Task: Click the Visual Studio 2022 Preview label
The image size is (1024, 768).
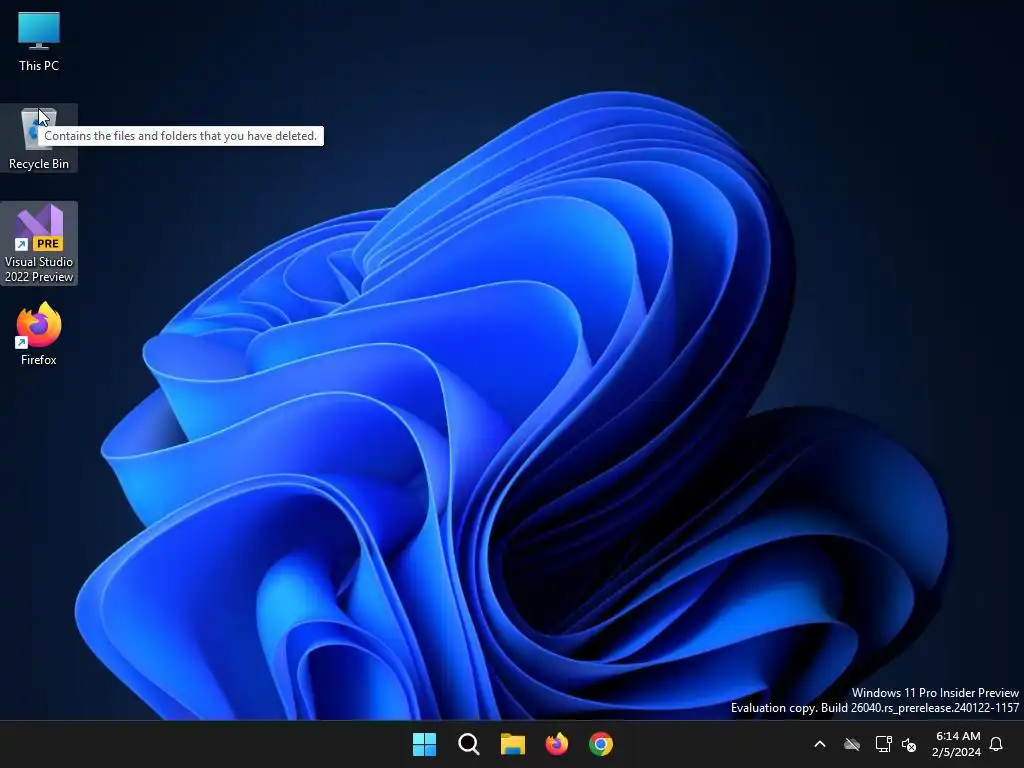Action: [x=39, y=269]
